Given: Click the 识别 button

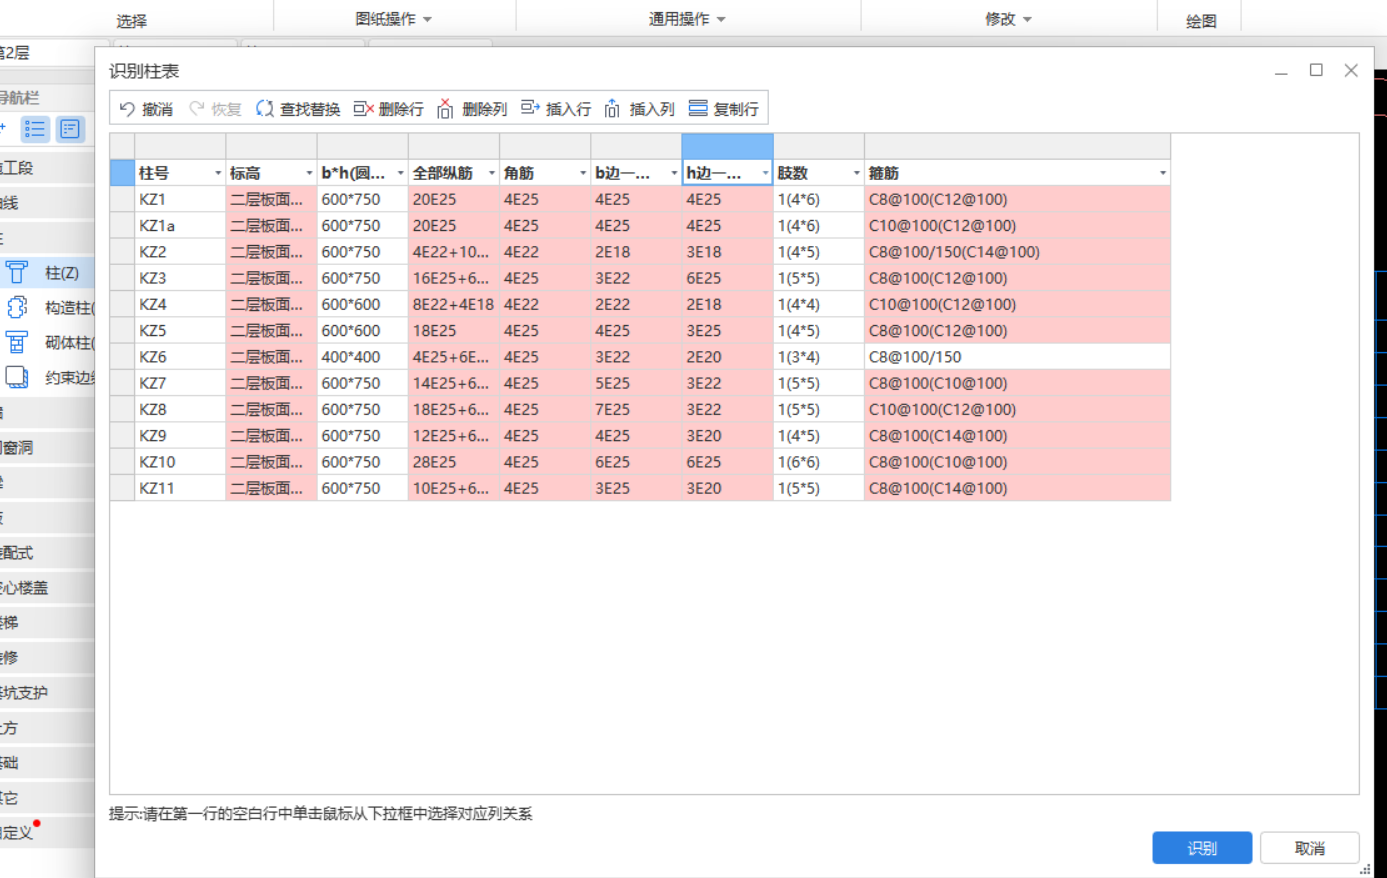Looking at the screenshot, I should coord(1202,848).
